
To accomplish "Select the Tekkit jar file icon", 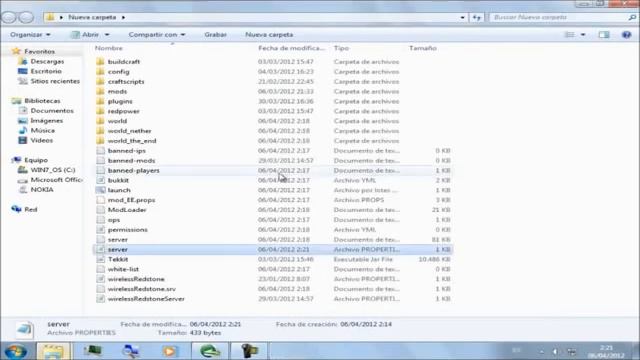I will pos(100,259).
